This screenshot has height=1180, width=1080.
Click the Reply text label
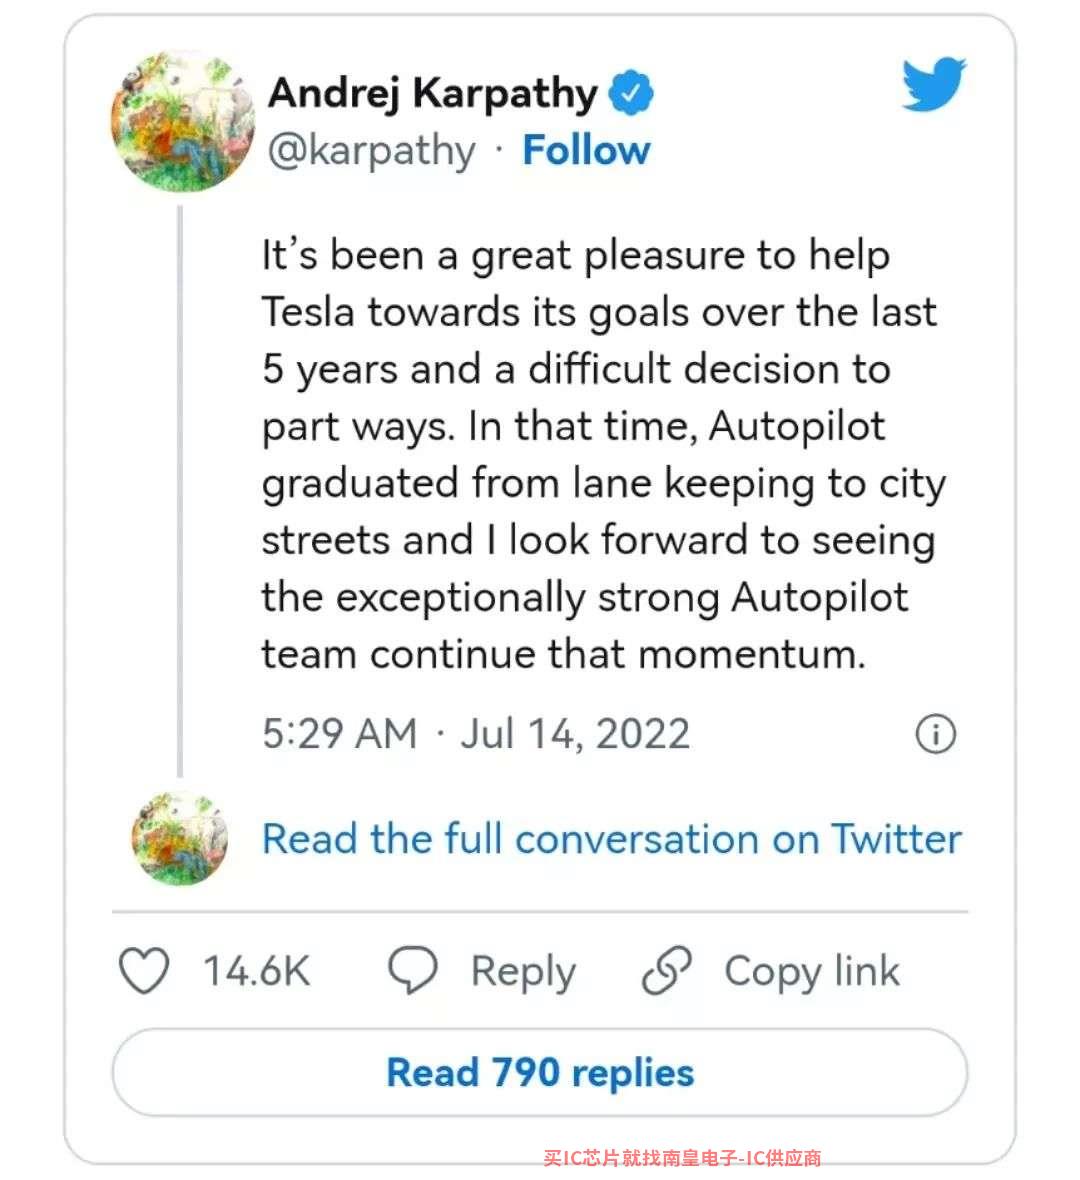(523, 972)
